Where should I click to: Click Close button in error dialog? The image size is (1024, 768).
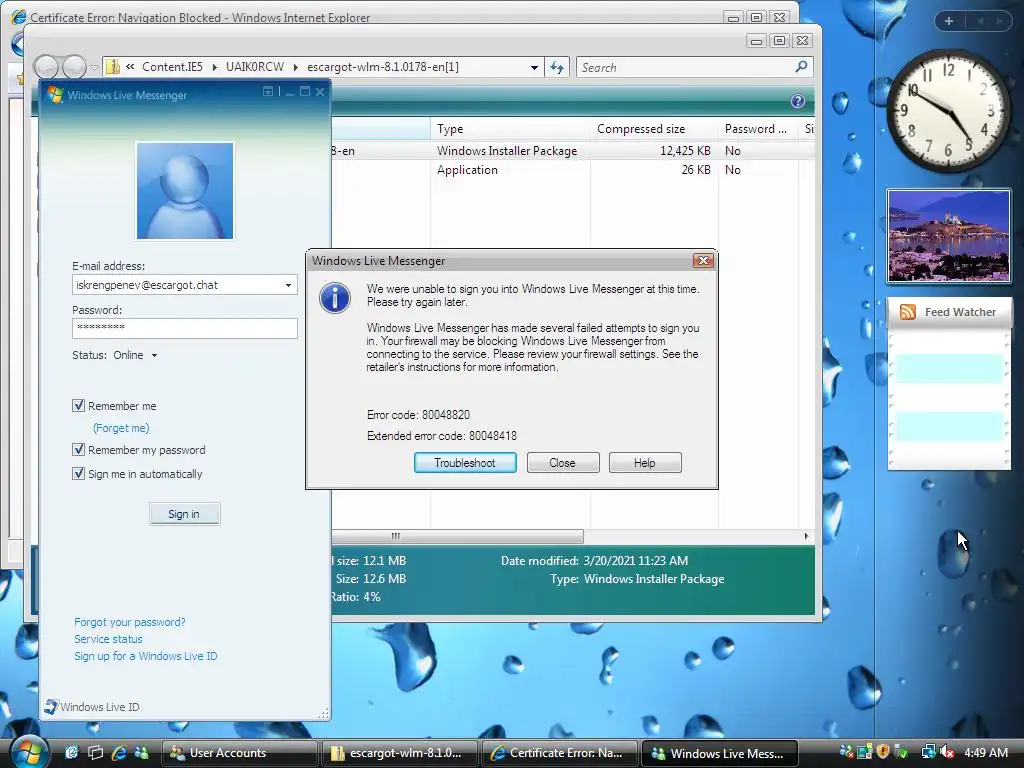pos(562,462)
